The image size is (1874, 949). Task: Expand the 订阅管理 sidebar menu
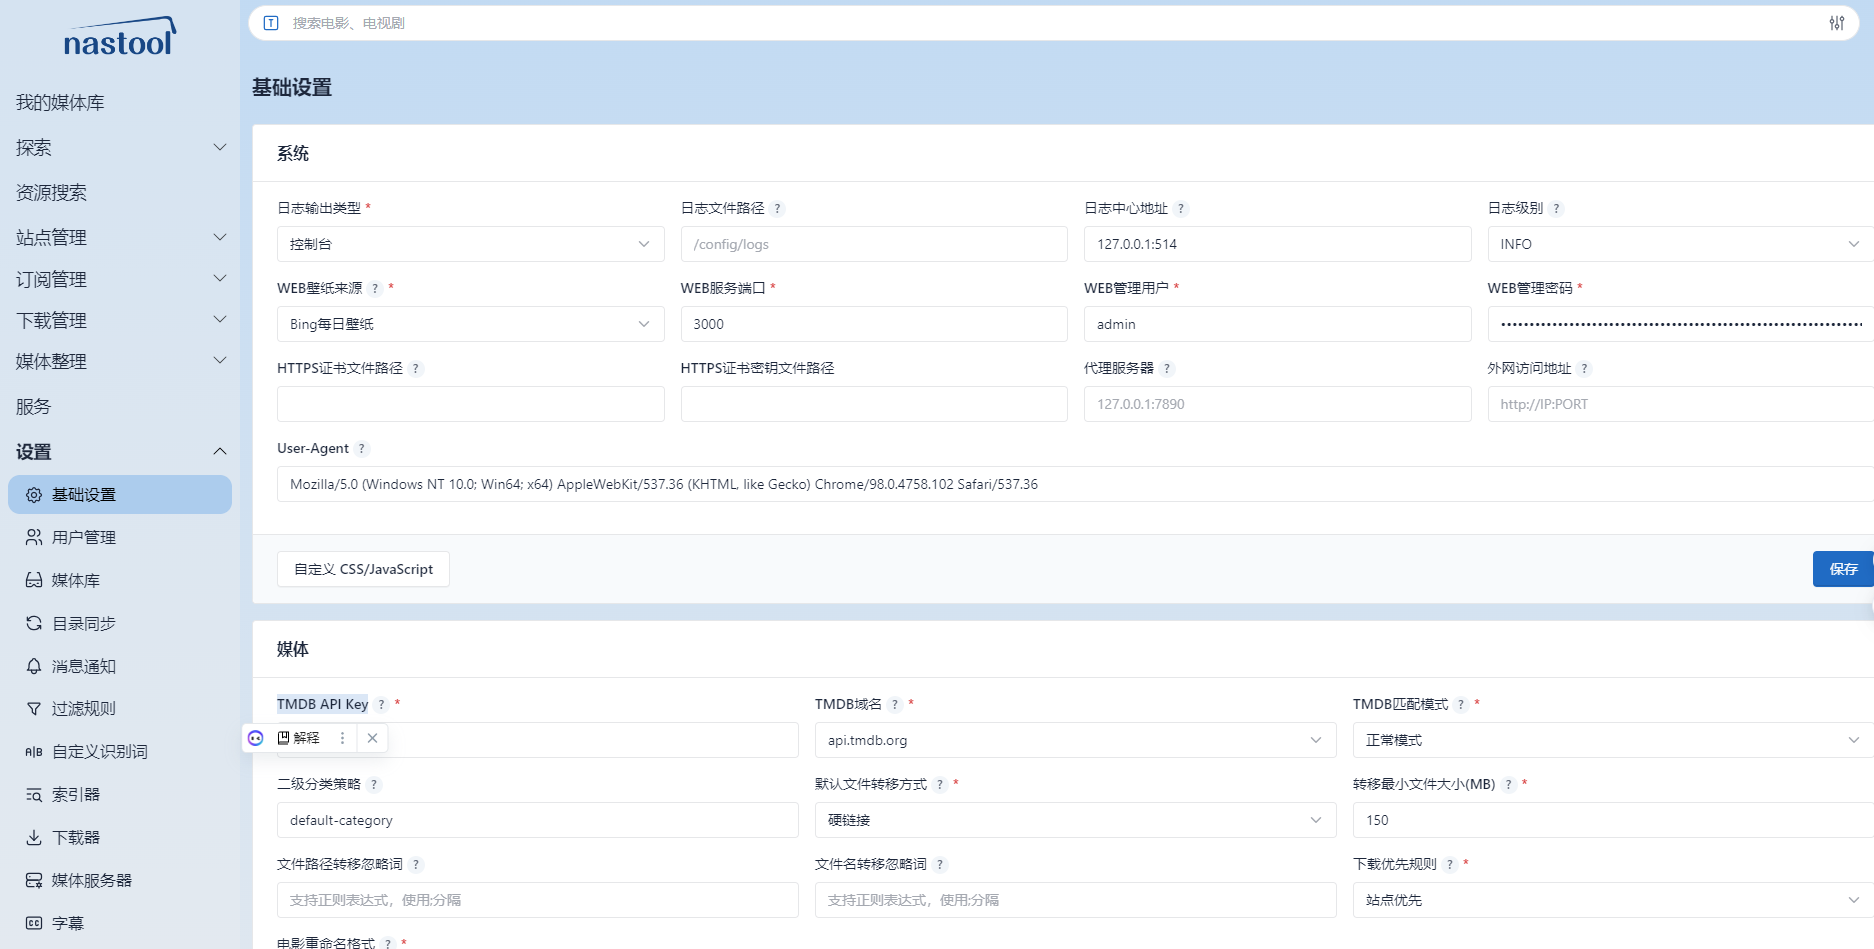click(x=120, y=279)
